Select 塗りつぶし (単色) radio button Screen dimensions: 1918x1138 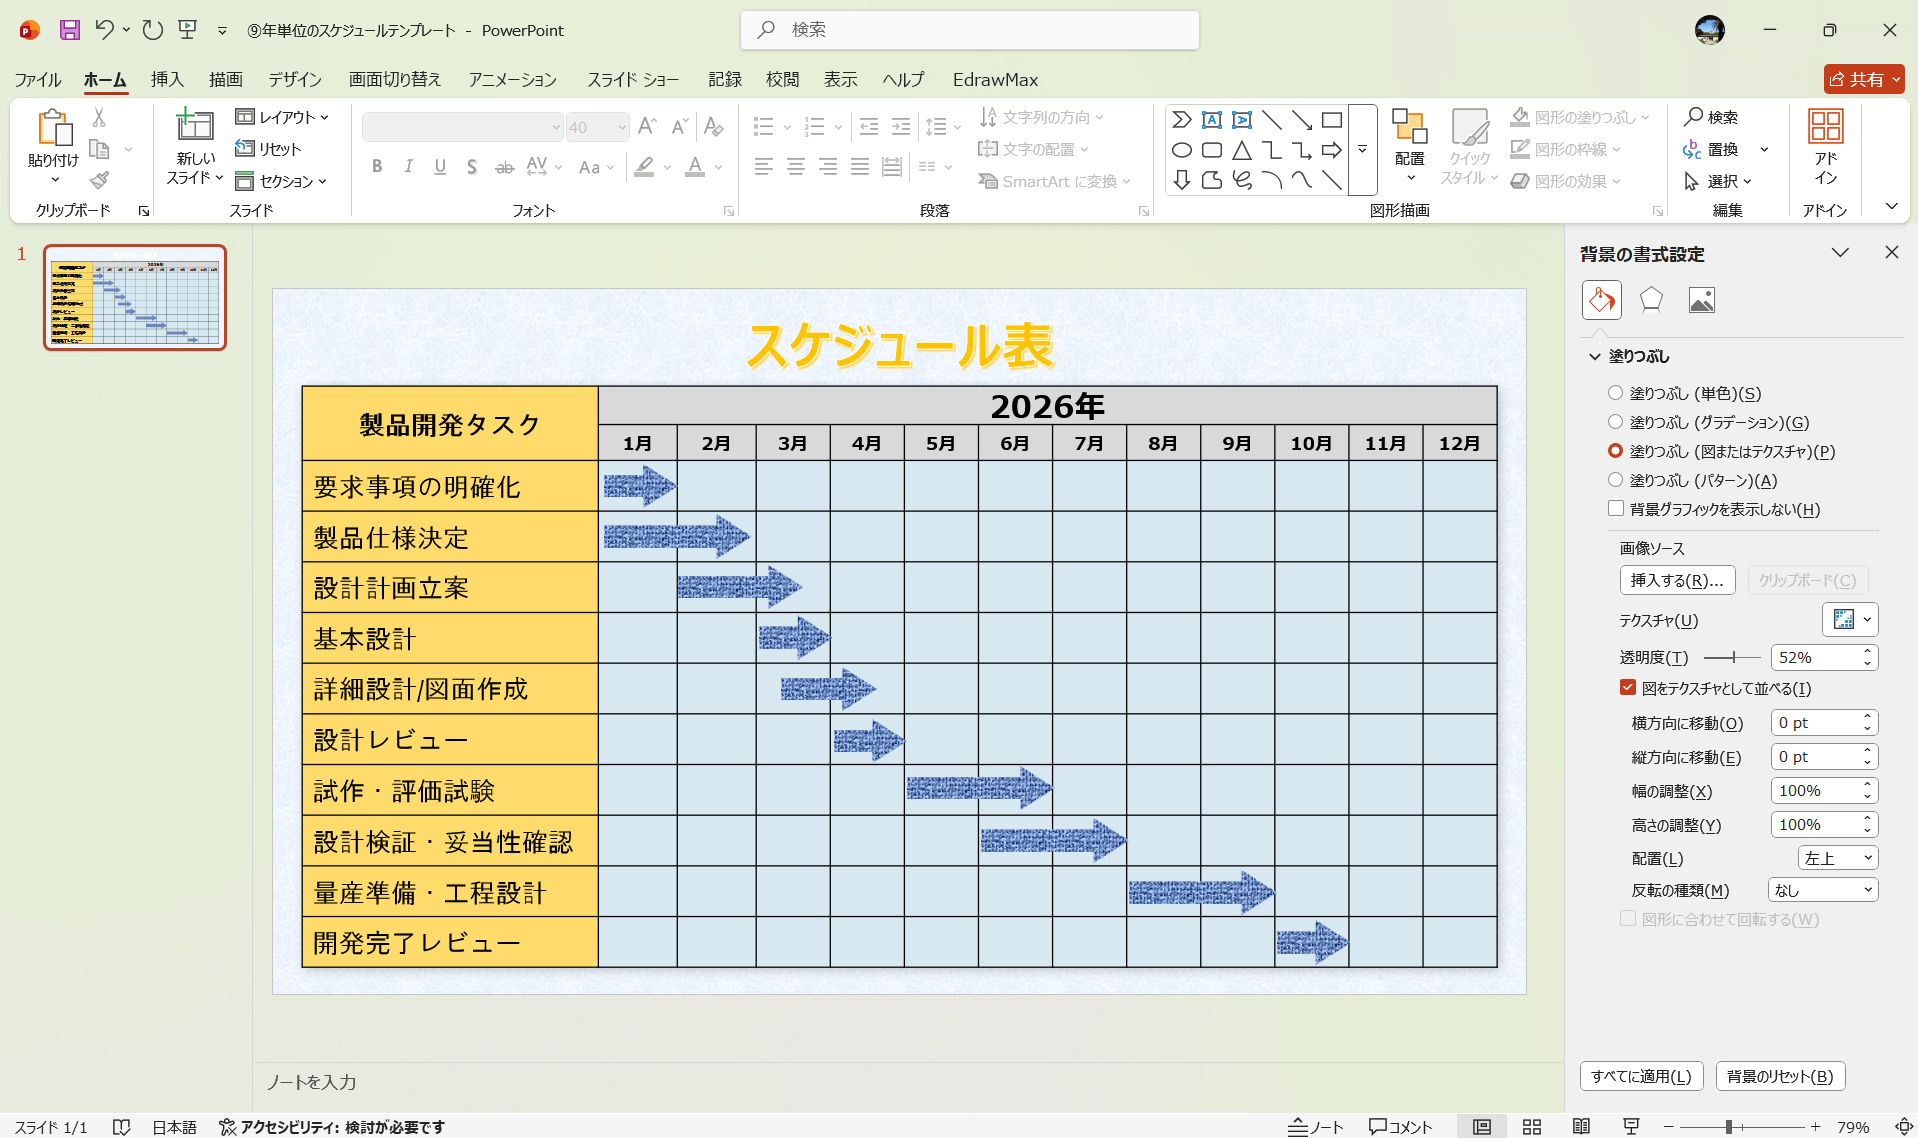(1615, 393)
